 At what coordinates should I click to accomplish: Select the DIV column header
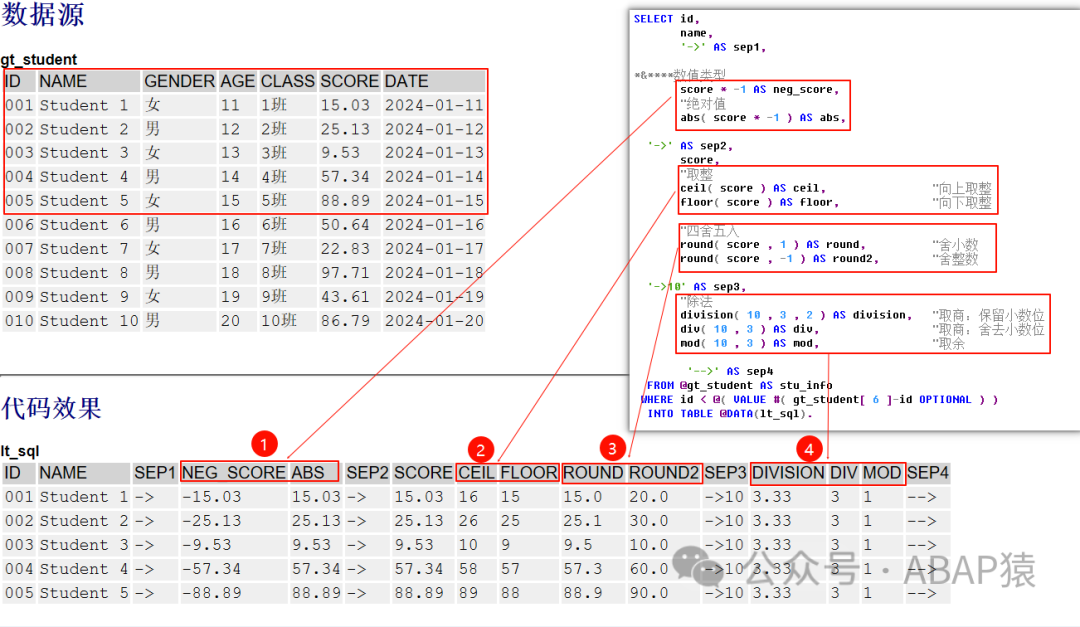click(843, 473)
